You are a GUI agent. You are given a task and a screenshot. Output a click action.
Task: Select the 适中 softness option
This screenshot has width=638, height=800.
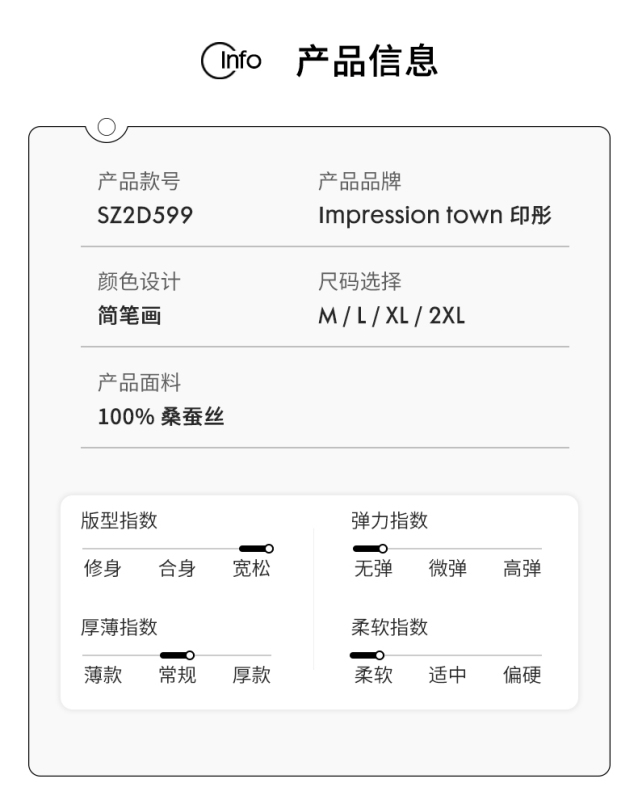[448, 675]
